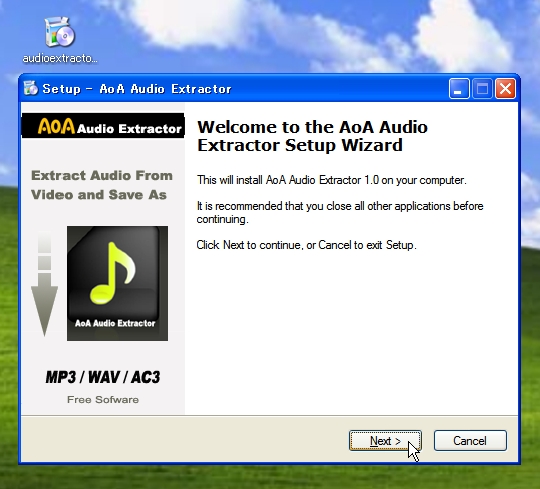Close the Setup wizard window

tap(505, 89)
